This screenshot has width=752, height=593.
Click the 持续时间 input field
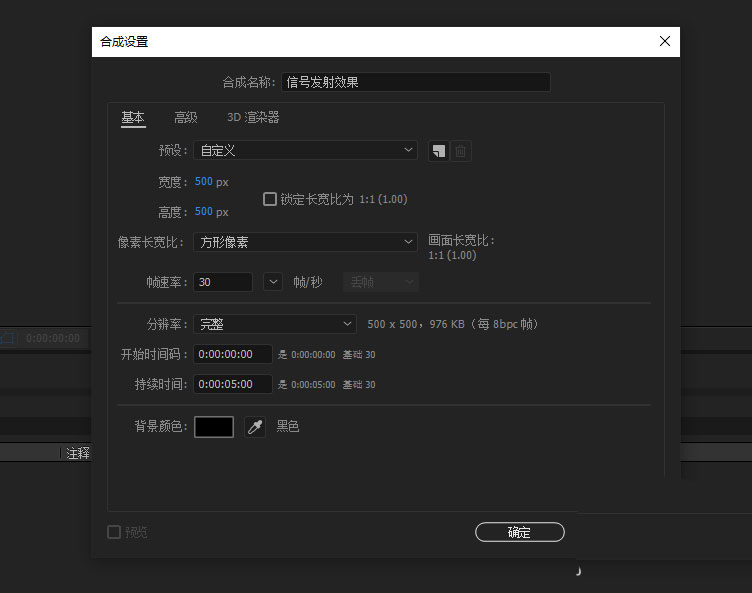tap(233, 384)
